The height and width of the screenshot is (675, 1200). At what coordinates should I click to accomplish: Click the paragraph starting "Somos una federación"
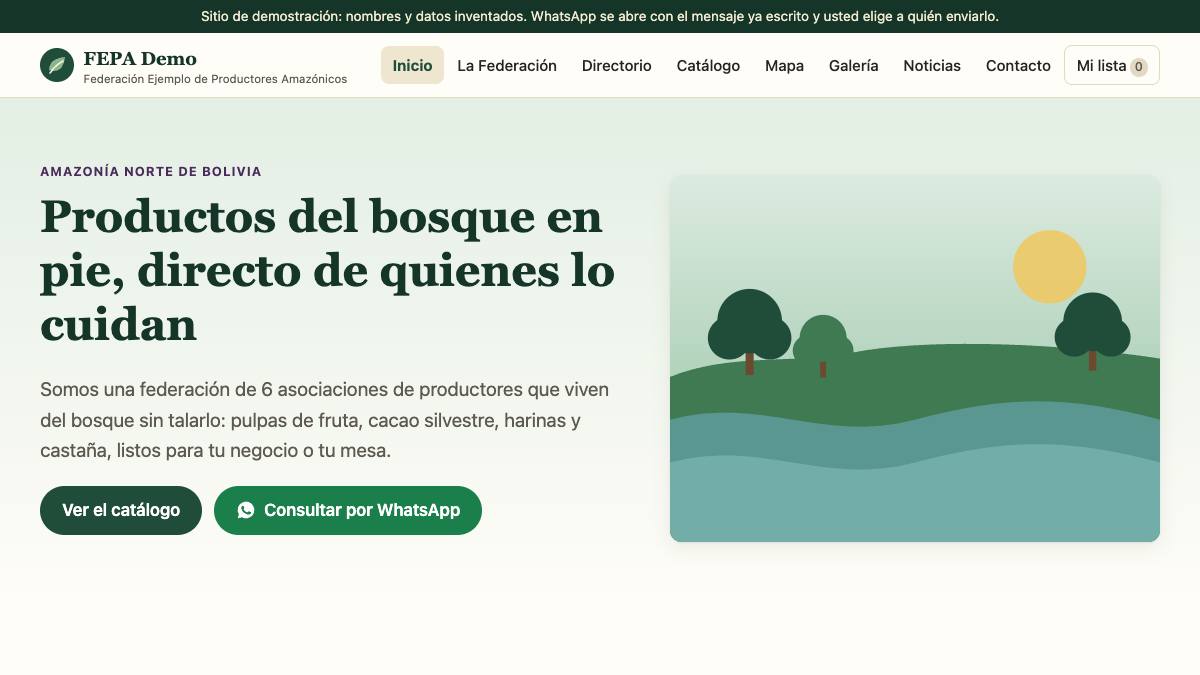[x=325, y=420]
